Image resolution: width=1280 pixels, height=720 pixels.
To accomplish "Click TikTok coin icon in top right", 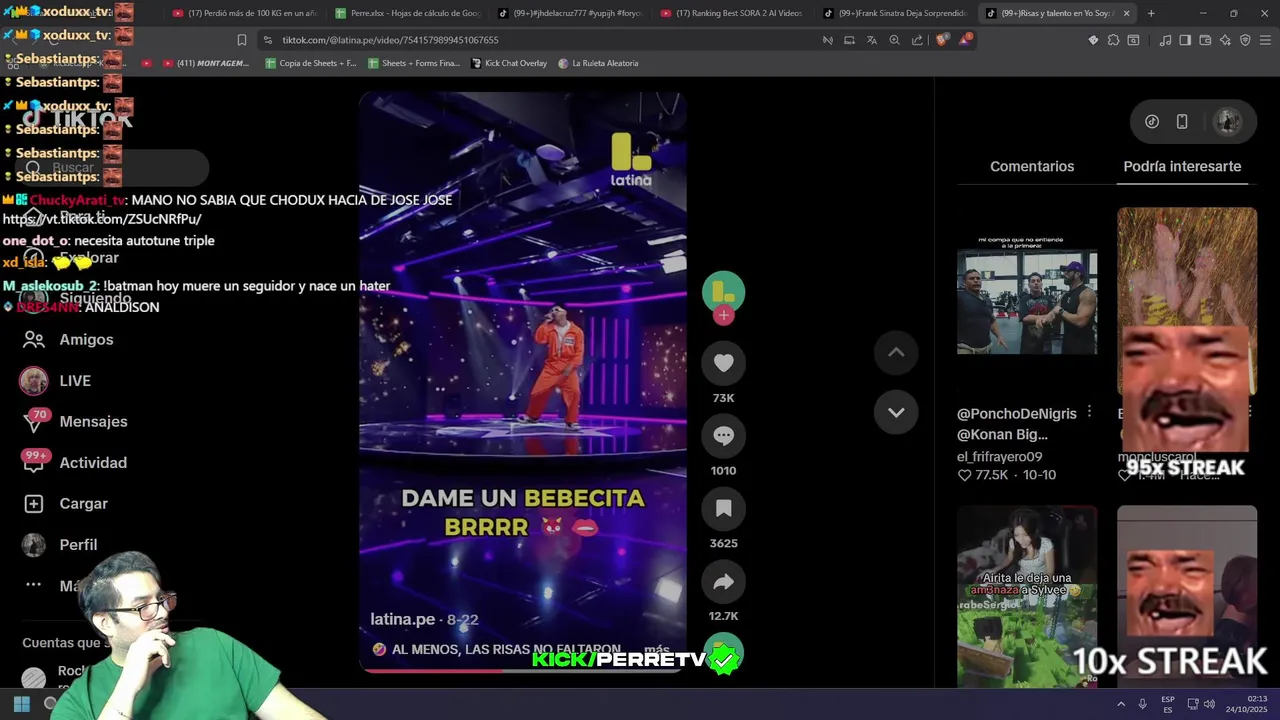I will [x=1152, y=121].
